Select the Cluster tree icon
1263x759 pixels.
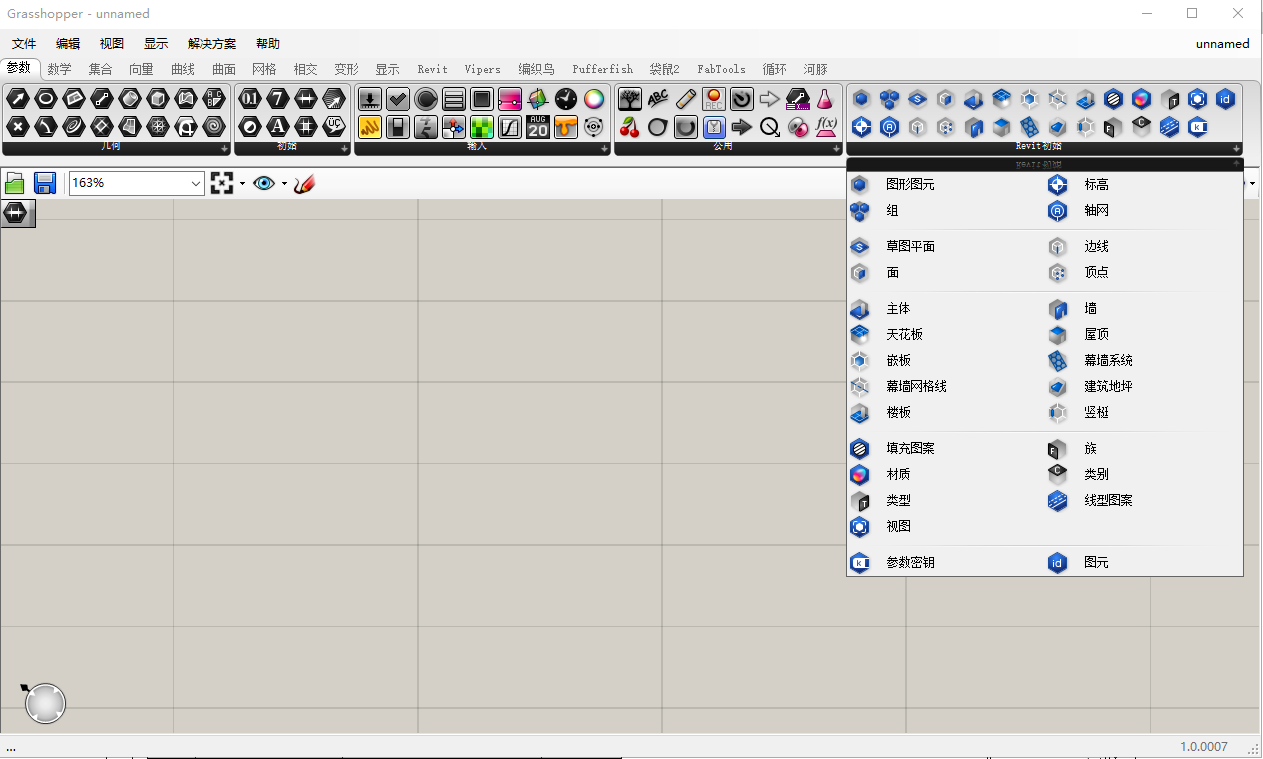pyautogui.click(x=630, y=99)
